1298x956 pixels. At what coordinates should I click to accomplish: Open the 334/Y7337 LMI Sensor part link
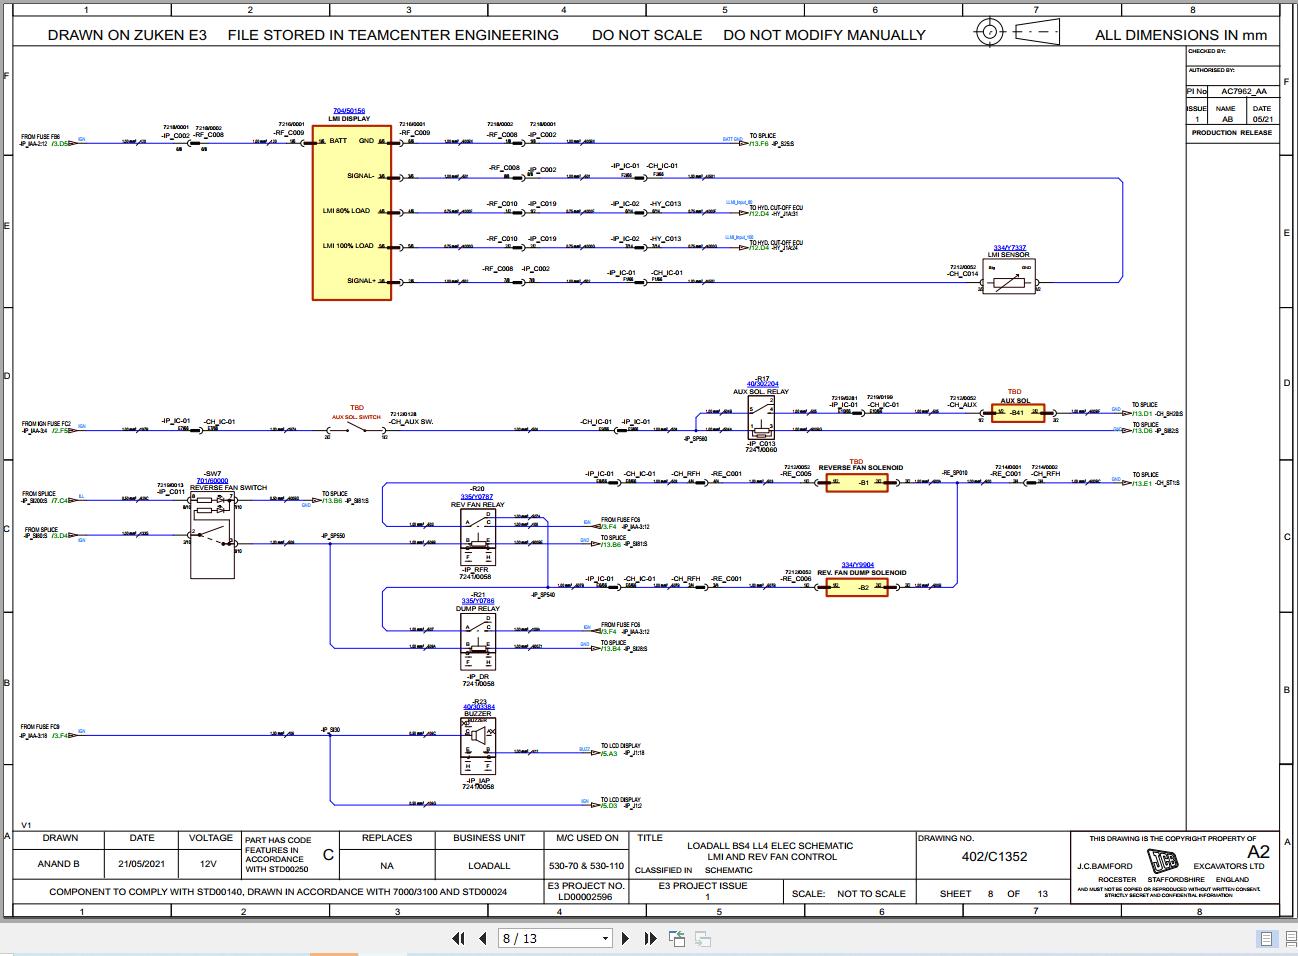[1009, 248]
